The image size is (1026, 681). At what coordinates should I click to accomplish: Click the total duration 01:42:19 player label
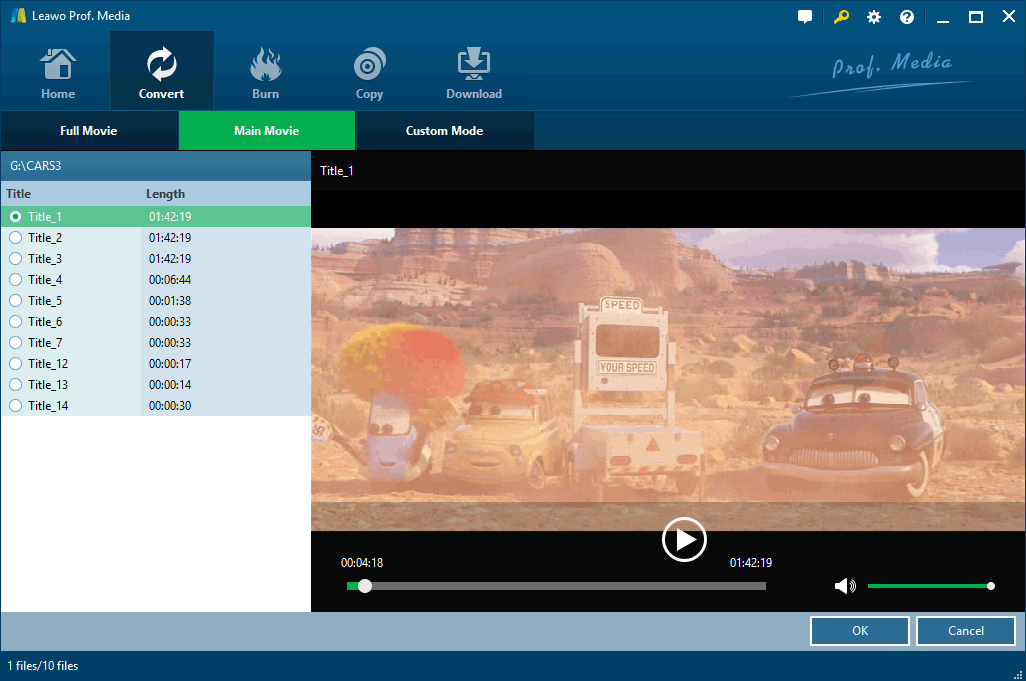(x=751, y=563)
